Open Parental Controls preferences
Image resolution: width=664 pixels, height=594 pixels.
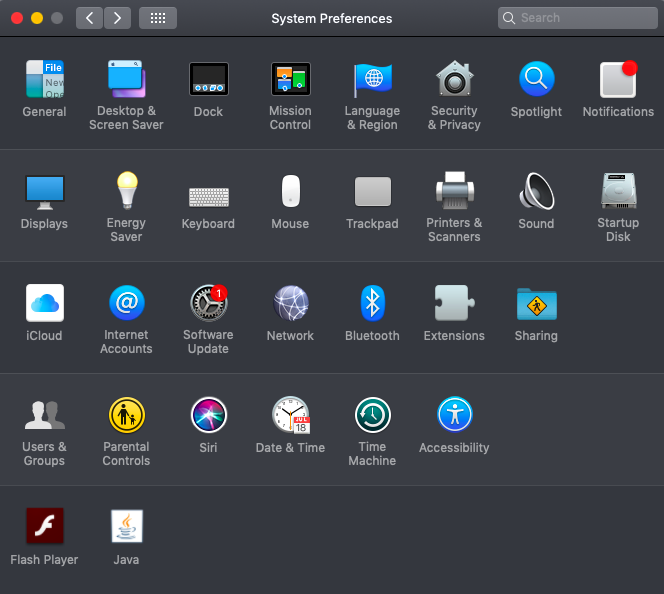point(126,415)
